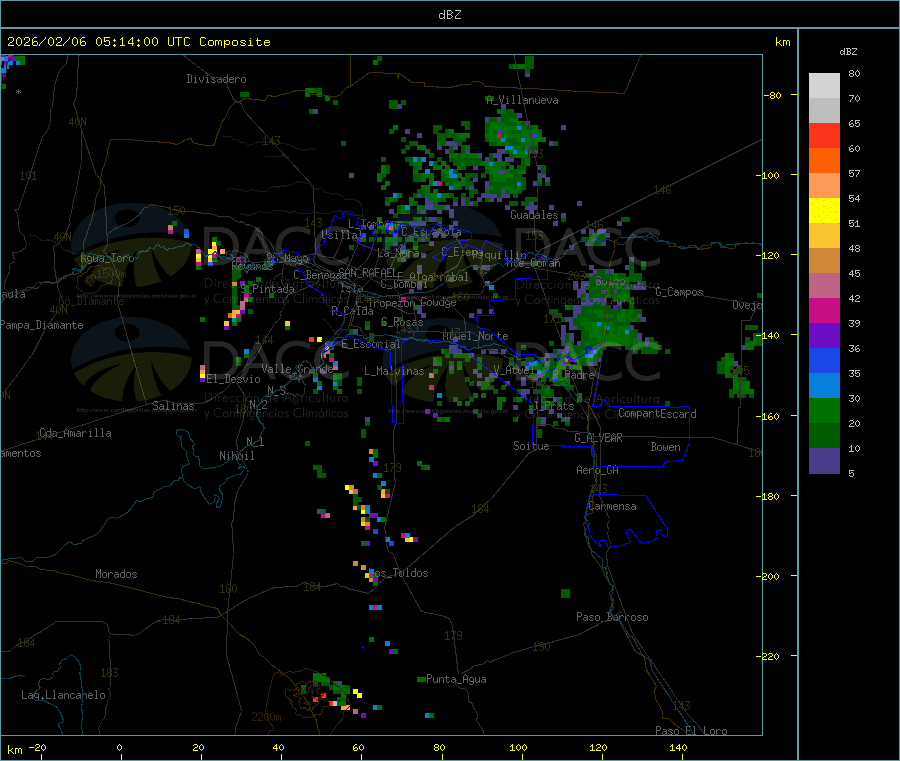900x761 pixels.
Task: Click the orange 57-60 dBZ legend swatch
Action: coord(824,161)
